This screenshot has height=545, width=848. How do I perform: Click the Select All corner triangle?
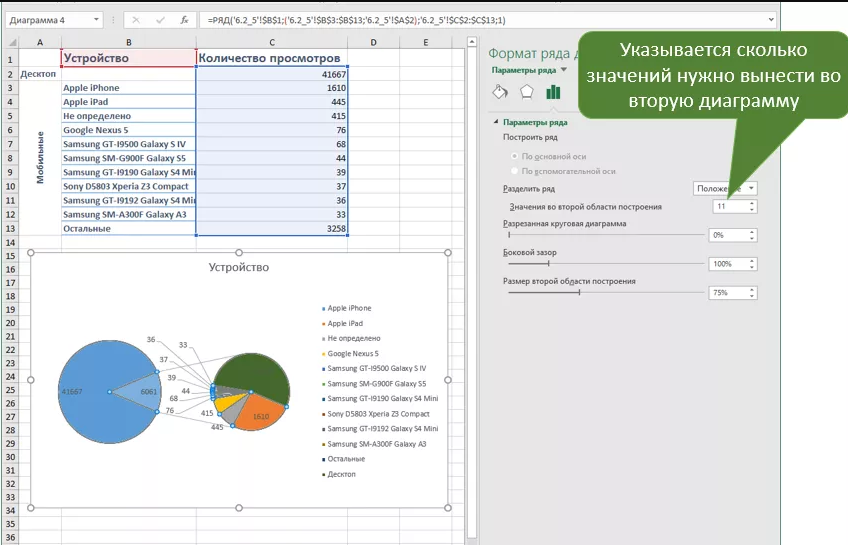[12, 42]
